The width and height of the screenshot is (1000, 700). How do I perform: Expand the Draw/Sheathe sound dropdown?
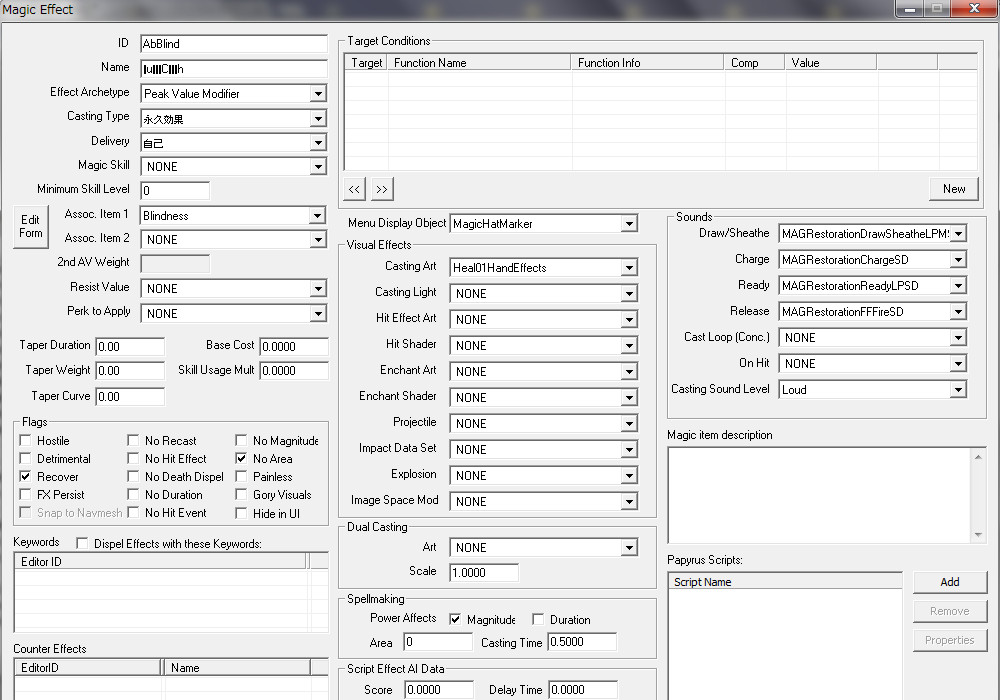pyautogui.click(x=958, y=234)
